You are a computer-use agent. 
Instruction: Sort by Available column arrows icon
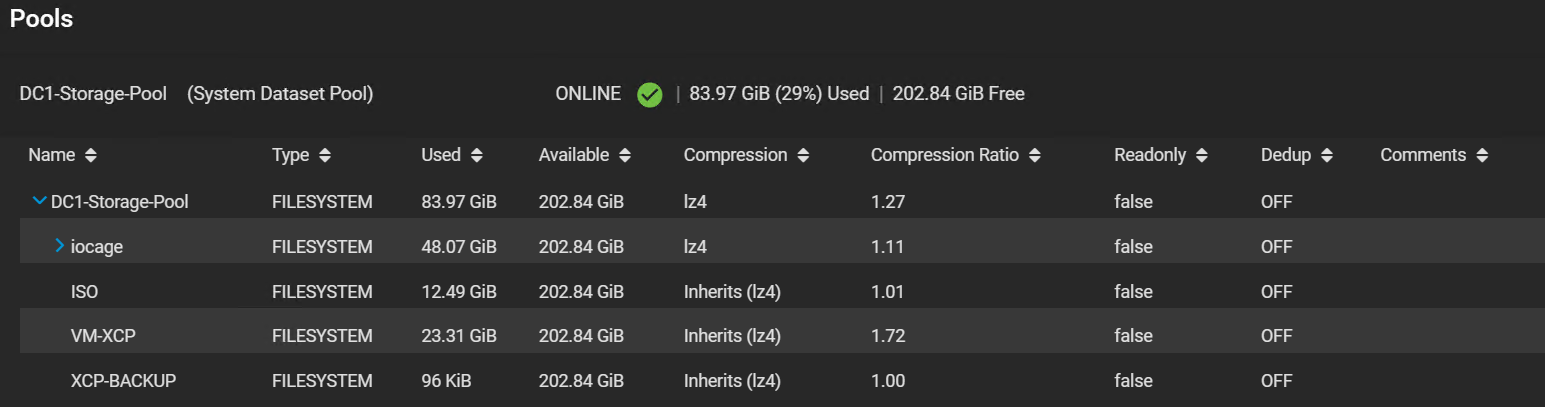[x=624, y=156]
